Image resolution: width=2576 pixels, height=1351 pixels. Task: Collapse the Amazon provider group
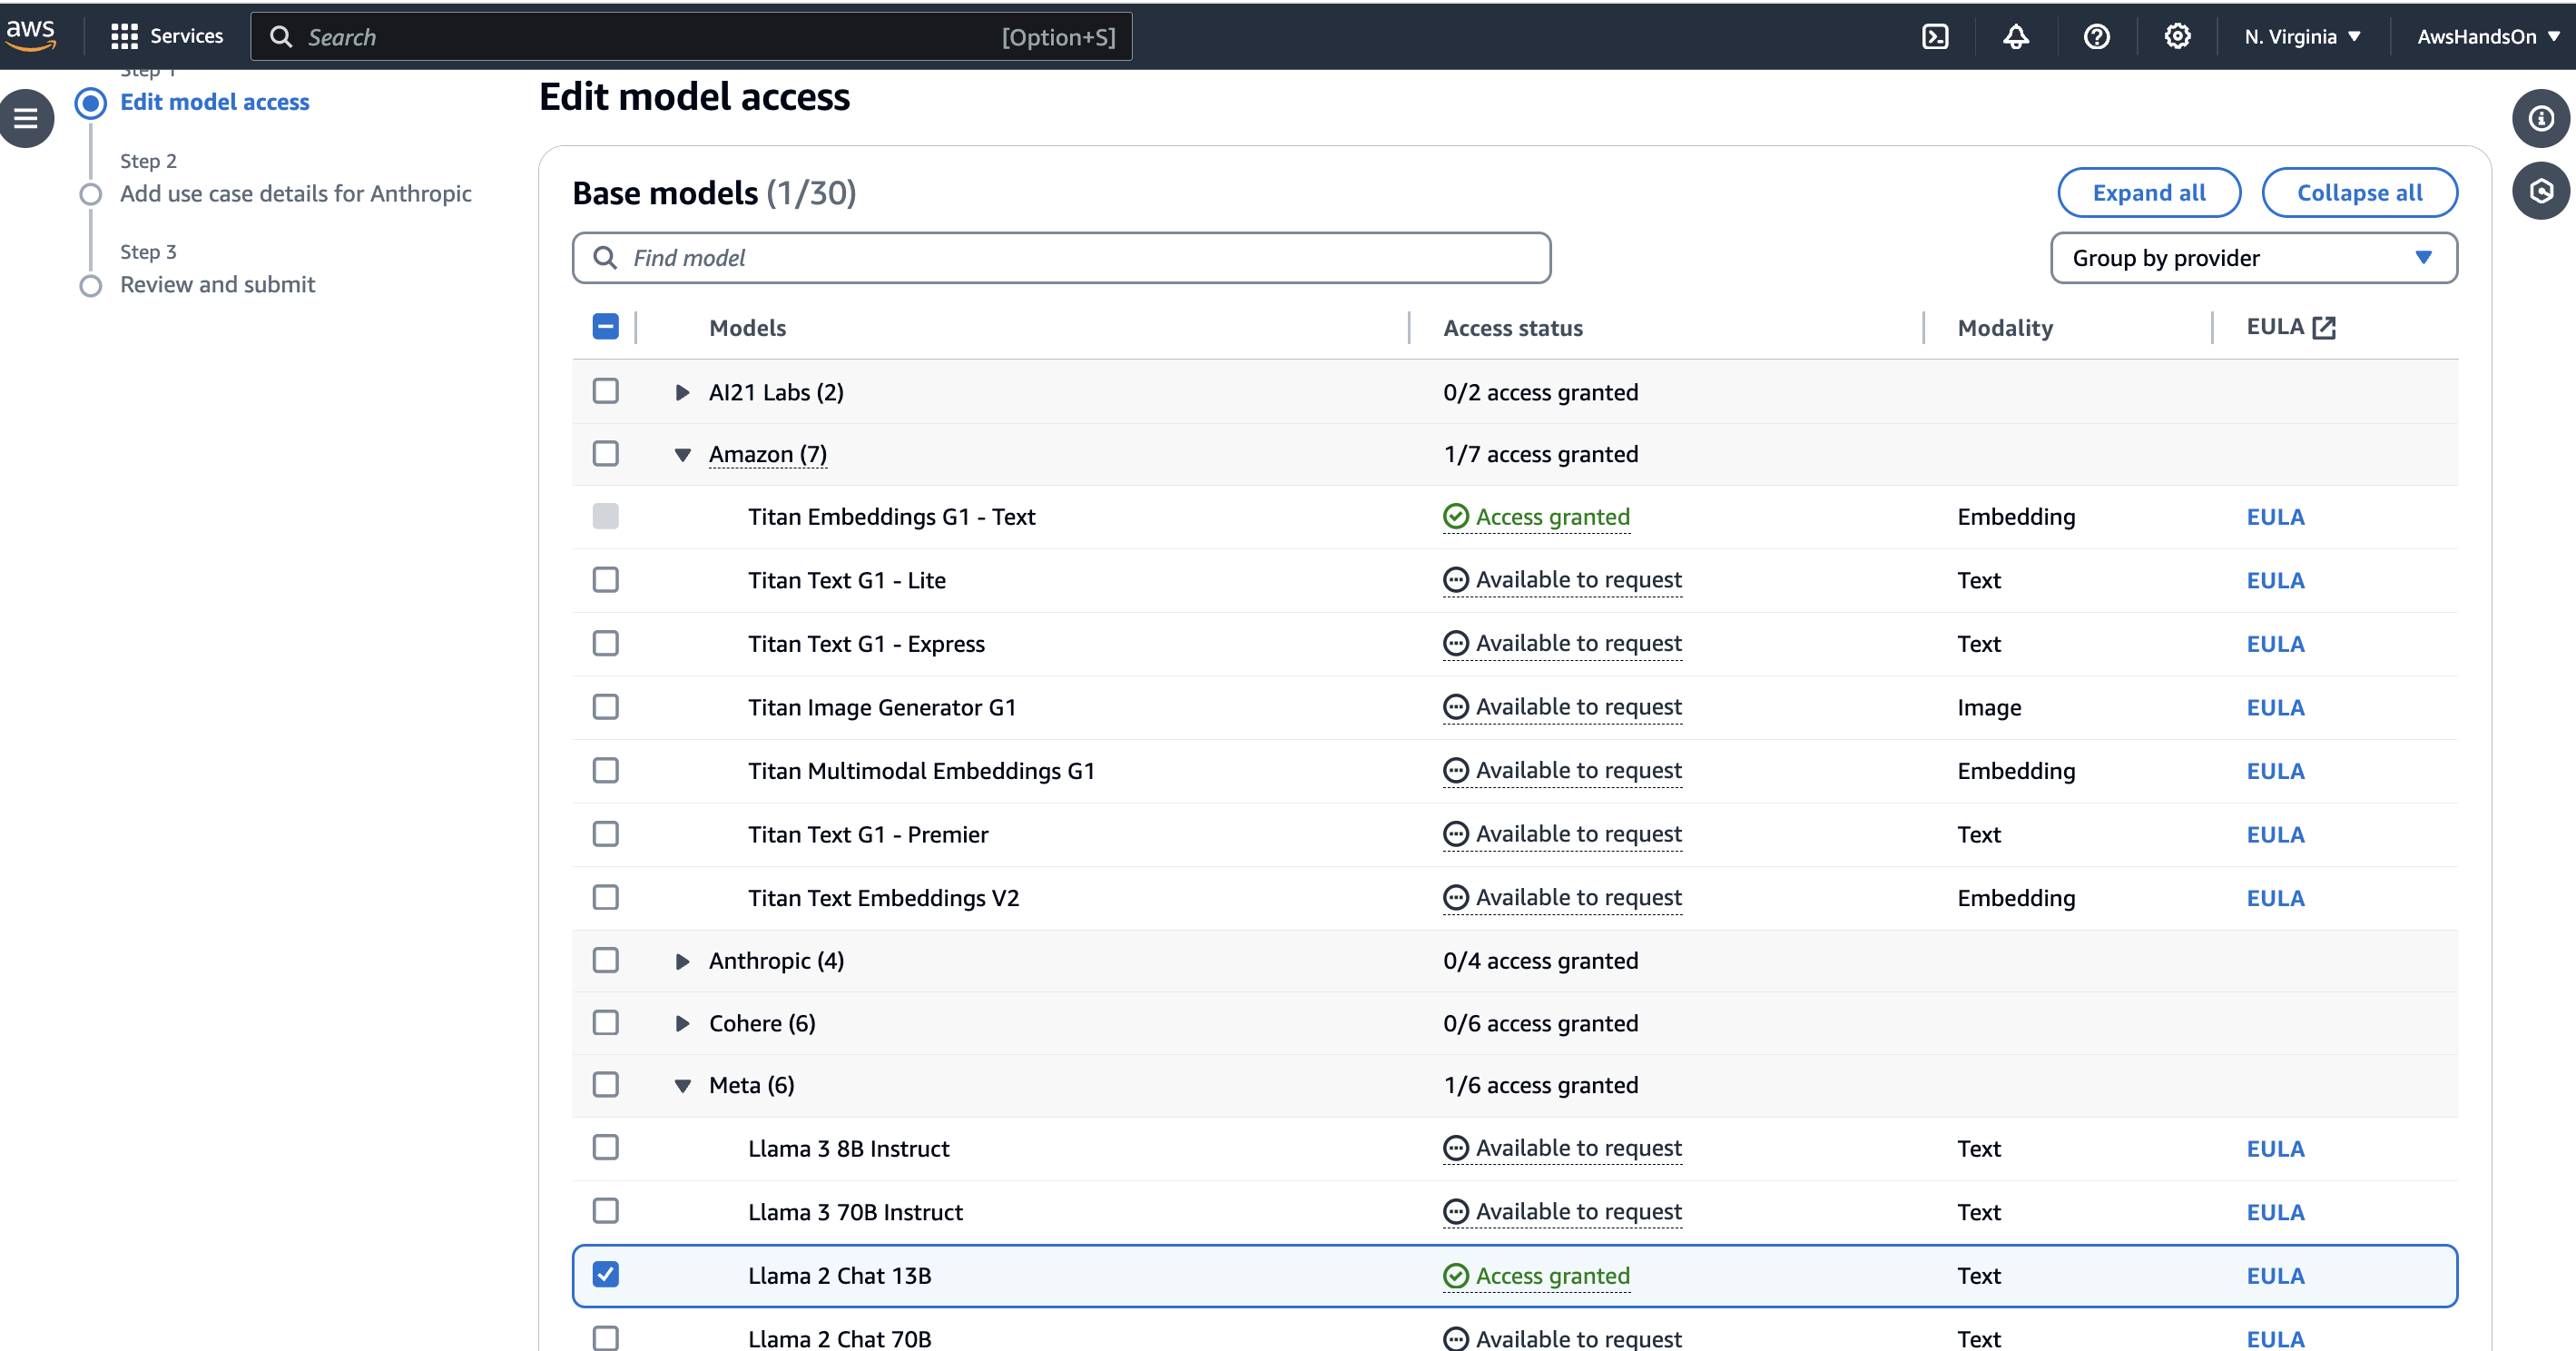(x=685, y=453)
